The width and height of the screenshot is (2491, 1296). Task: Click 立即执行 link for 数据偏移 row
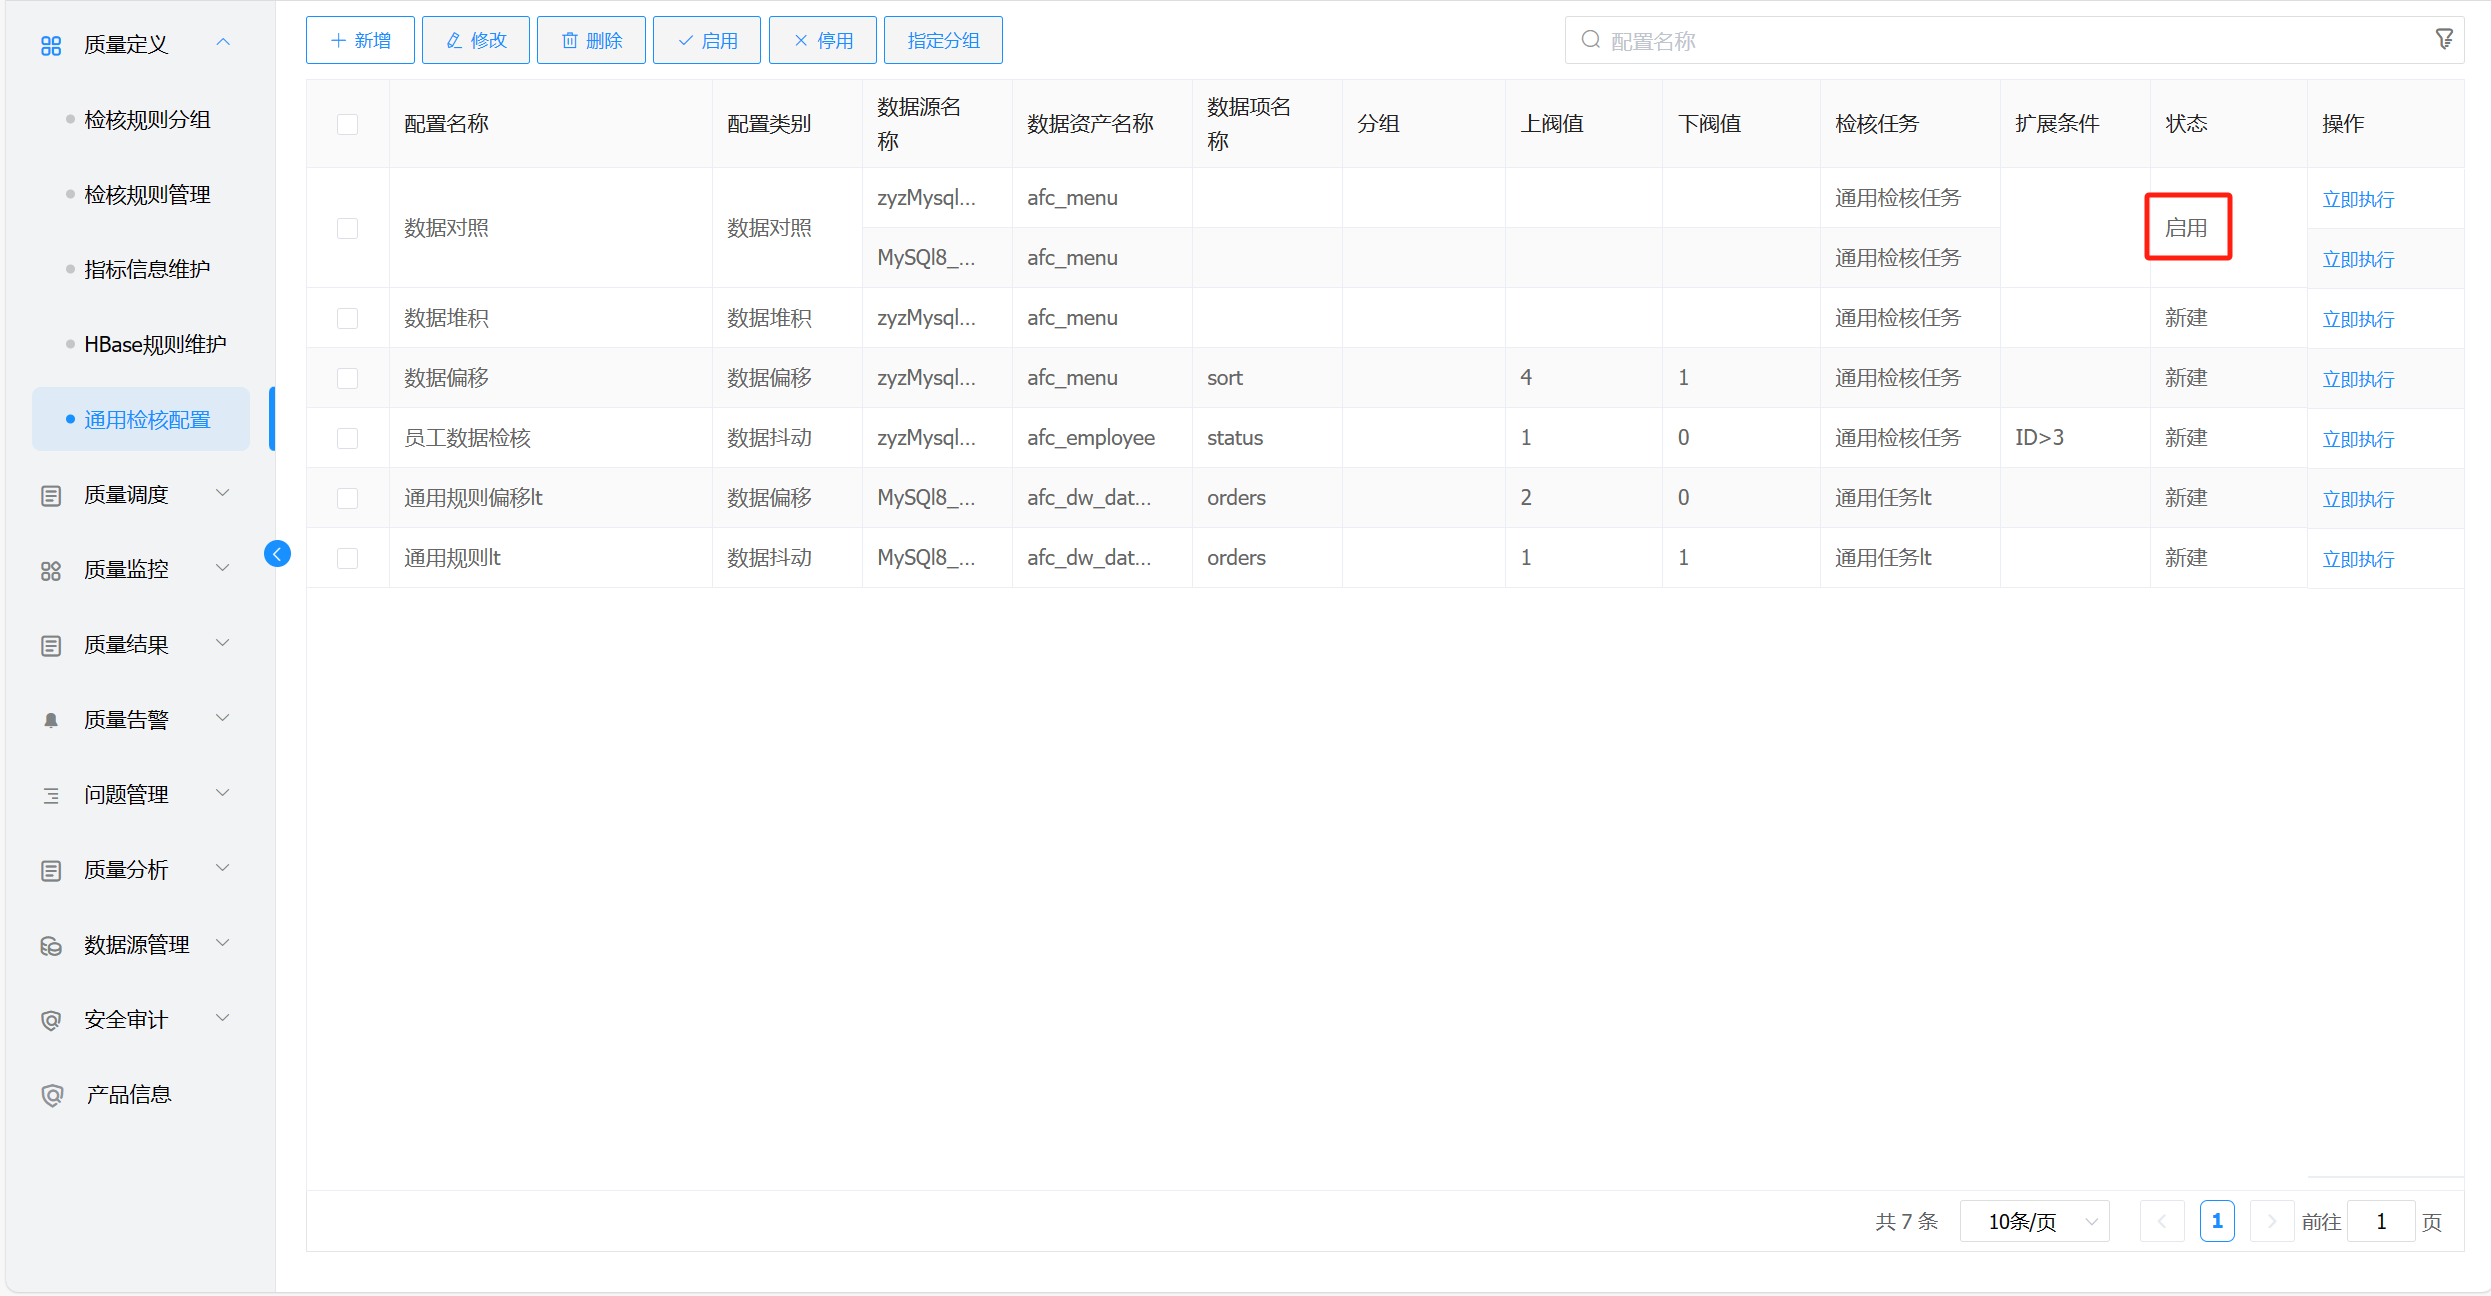tap(2357, 379)
